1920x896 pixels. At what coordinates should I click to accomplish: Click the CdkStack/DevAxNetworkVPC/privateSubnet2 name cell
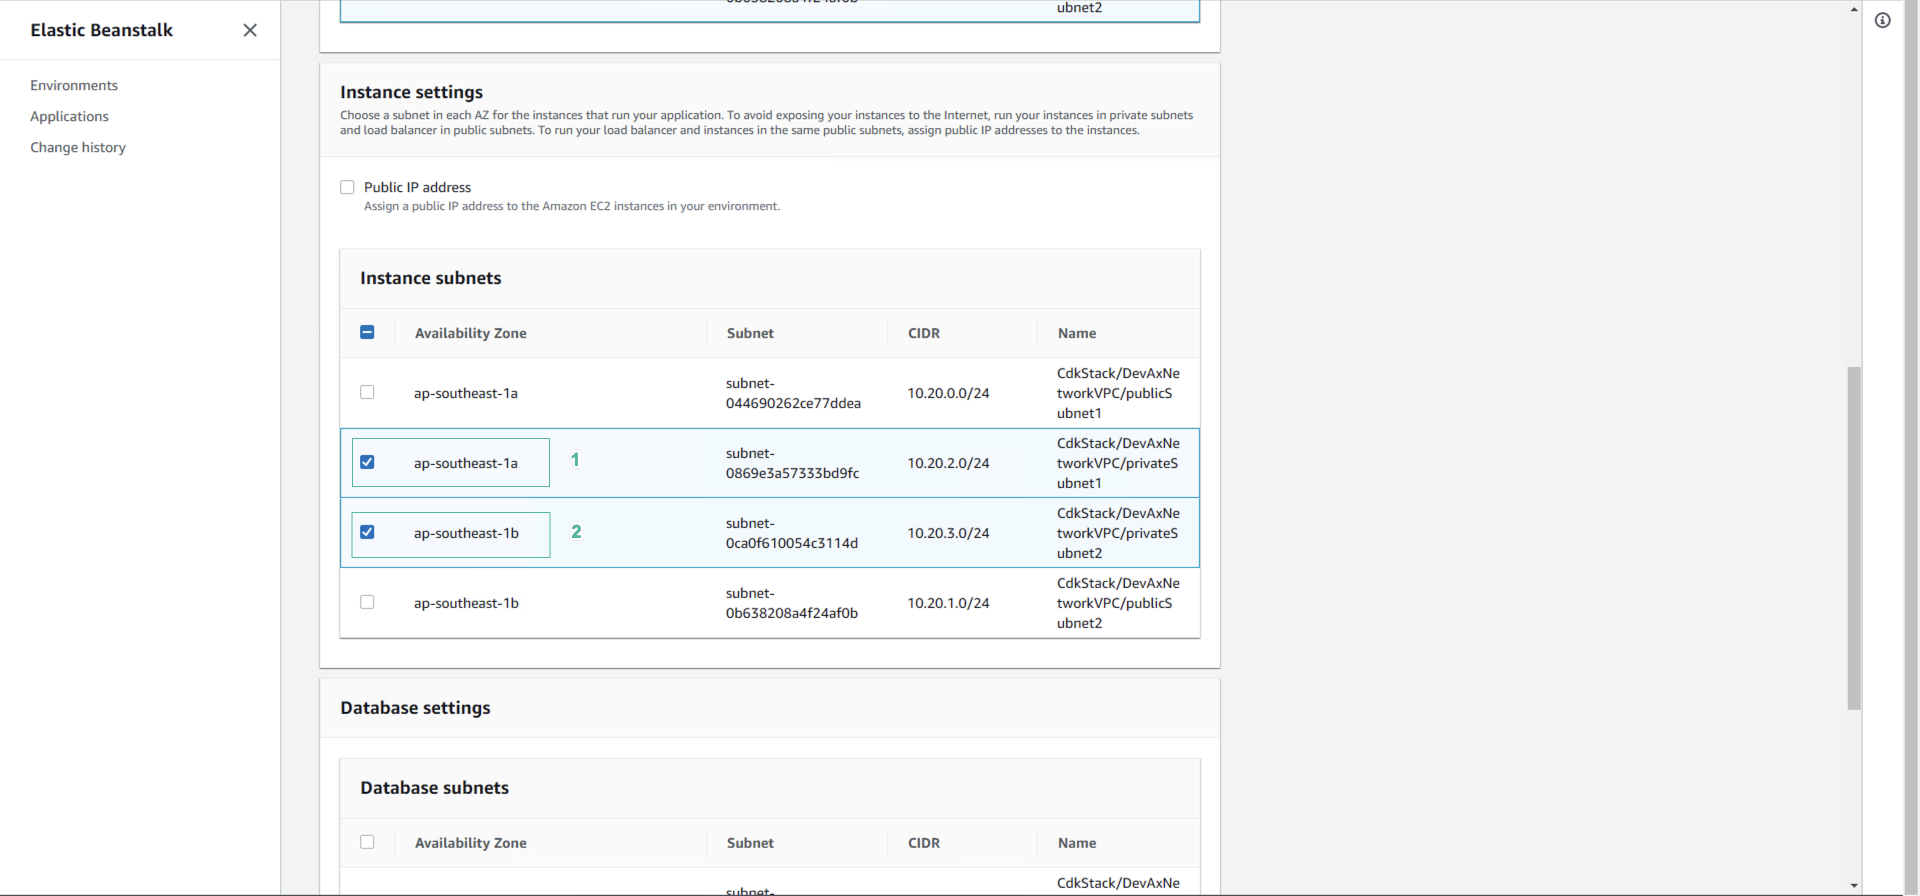(1118, 533)
